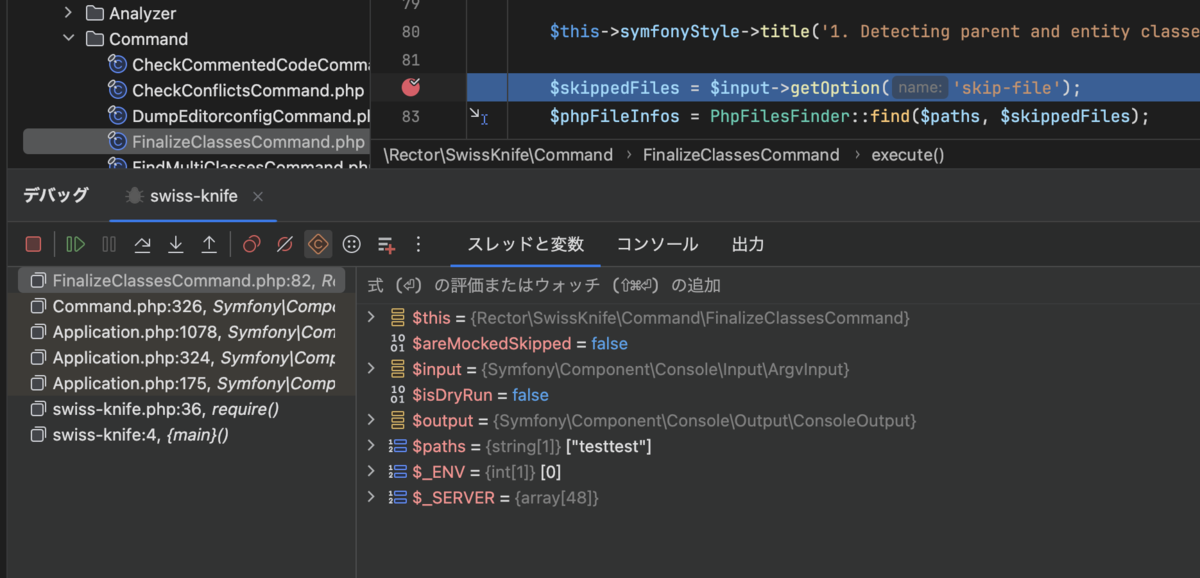Expand the $_SERVER array variable
This screenshot has height=578, width=1200.
371,497
